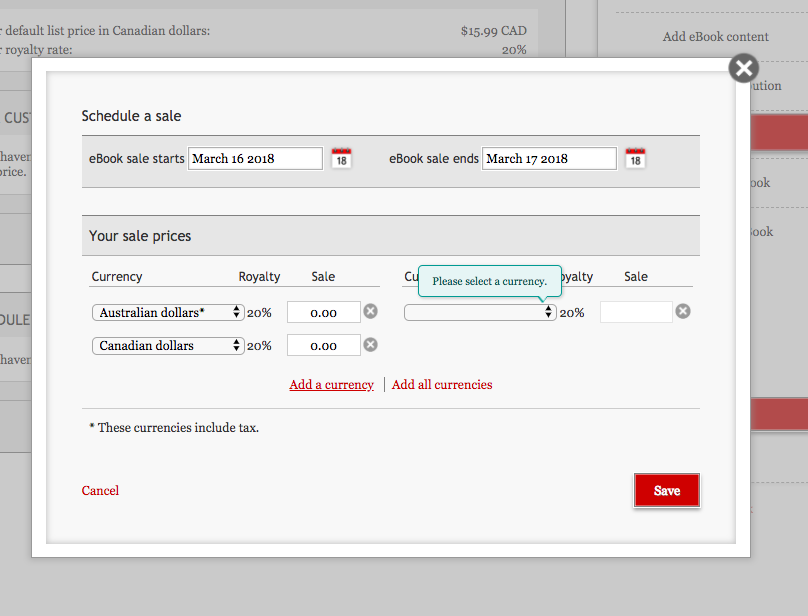The image size is (808, 616).
Task: Open calendar picker for eBook sale starts
Action: 341,158
